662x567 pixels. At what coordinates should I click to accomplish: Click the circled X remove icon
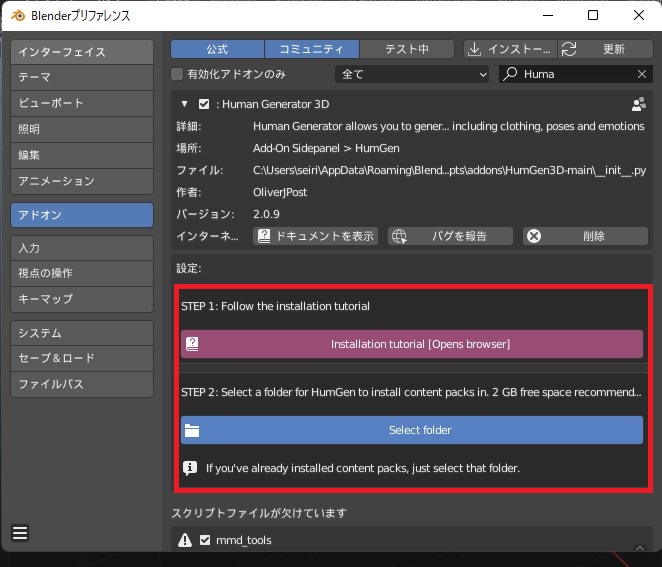[534, 236]
